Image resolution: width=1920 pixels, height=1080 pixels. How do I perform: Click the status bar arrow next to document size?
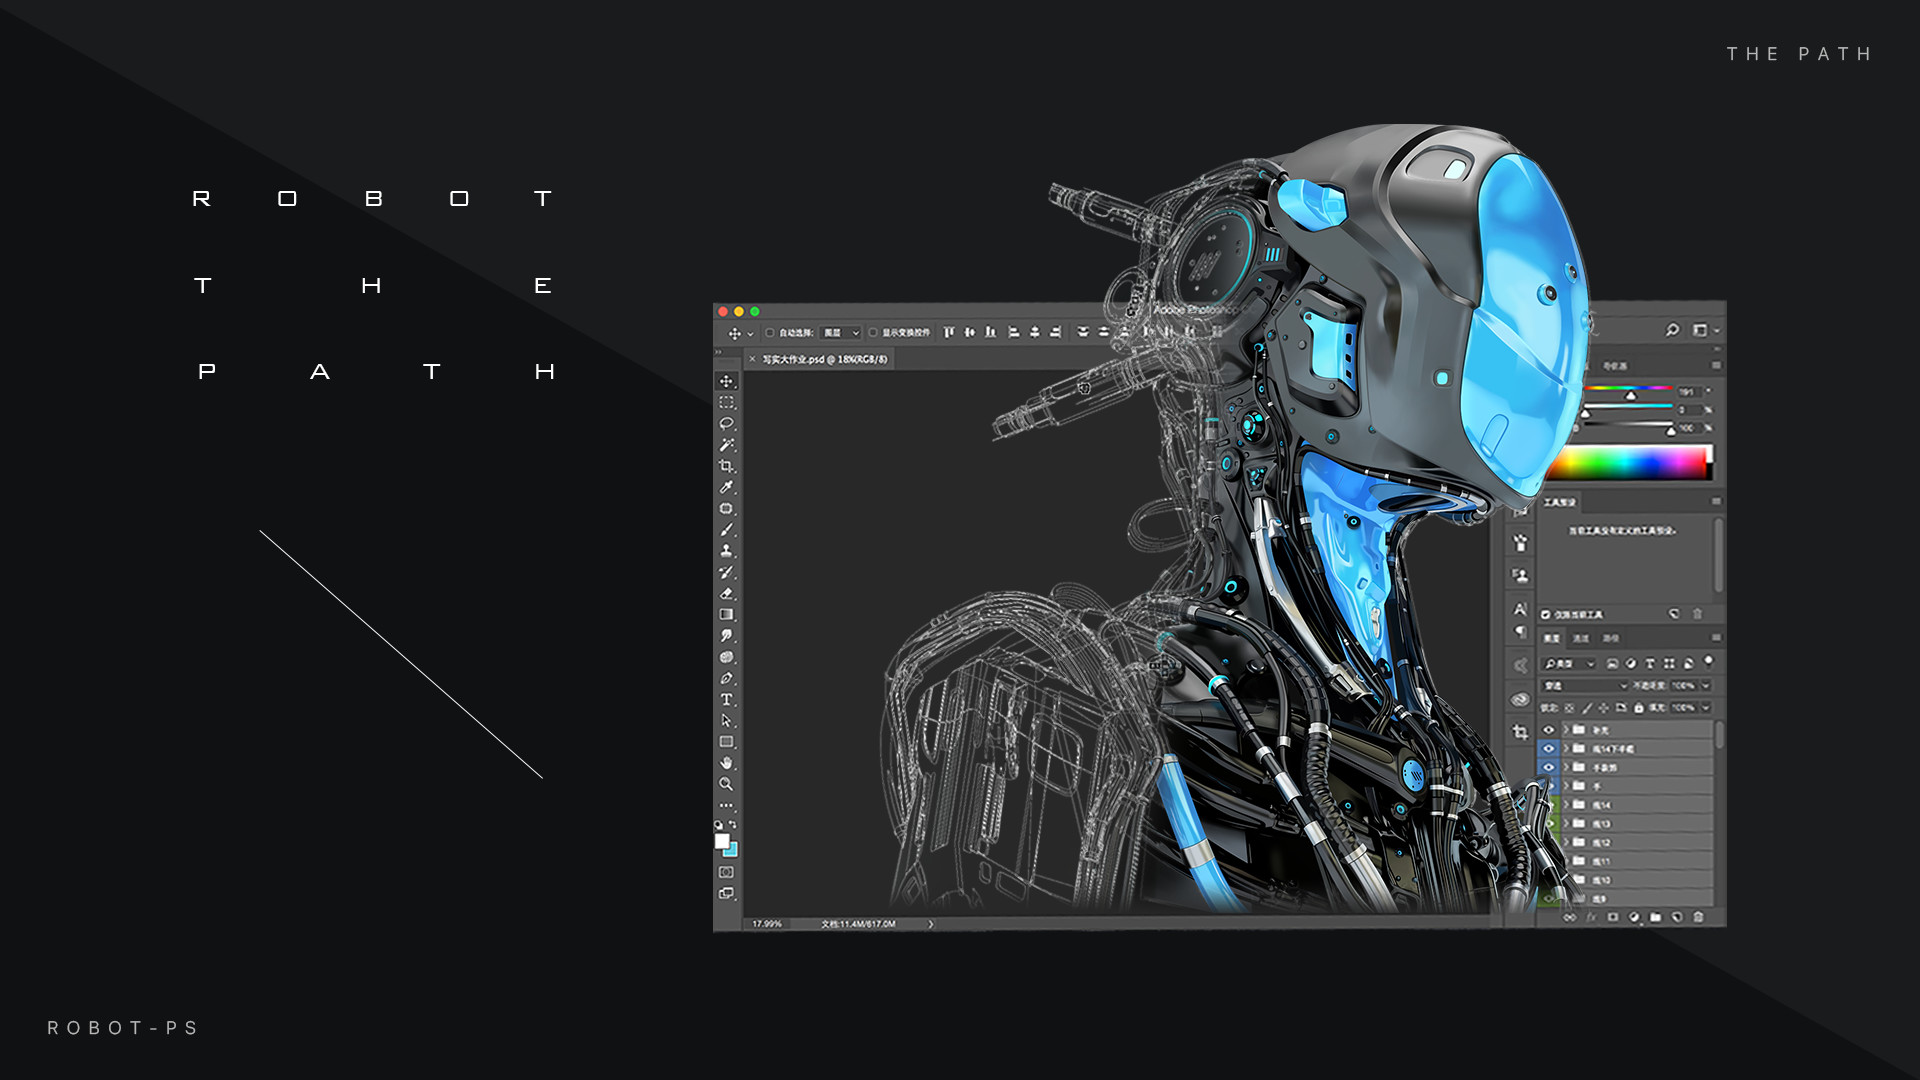click(x=931, y=924)
